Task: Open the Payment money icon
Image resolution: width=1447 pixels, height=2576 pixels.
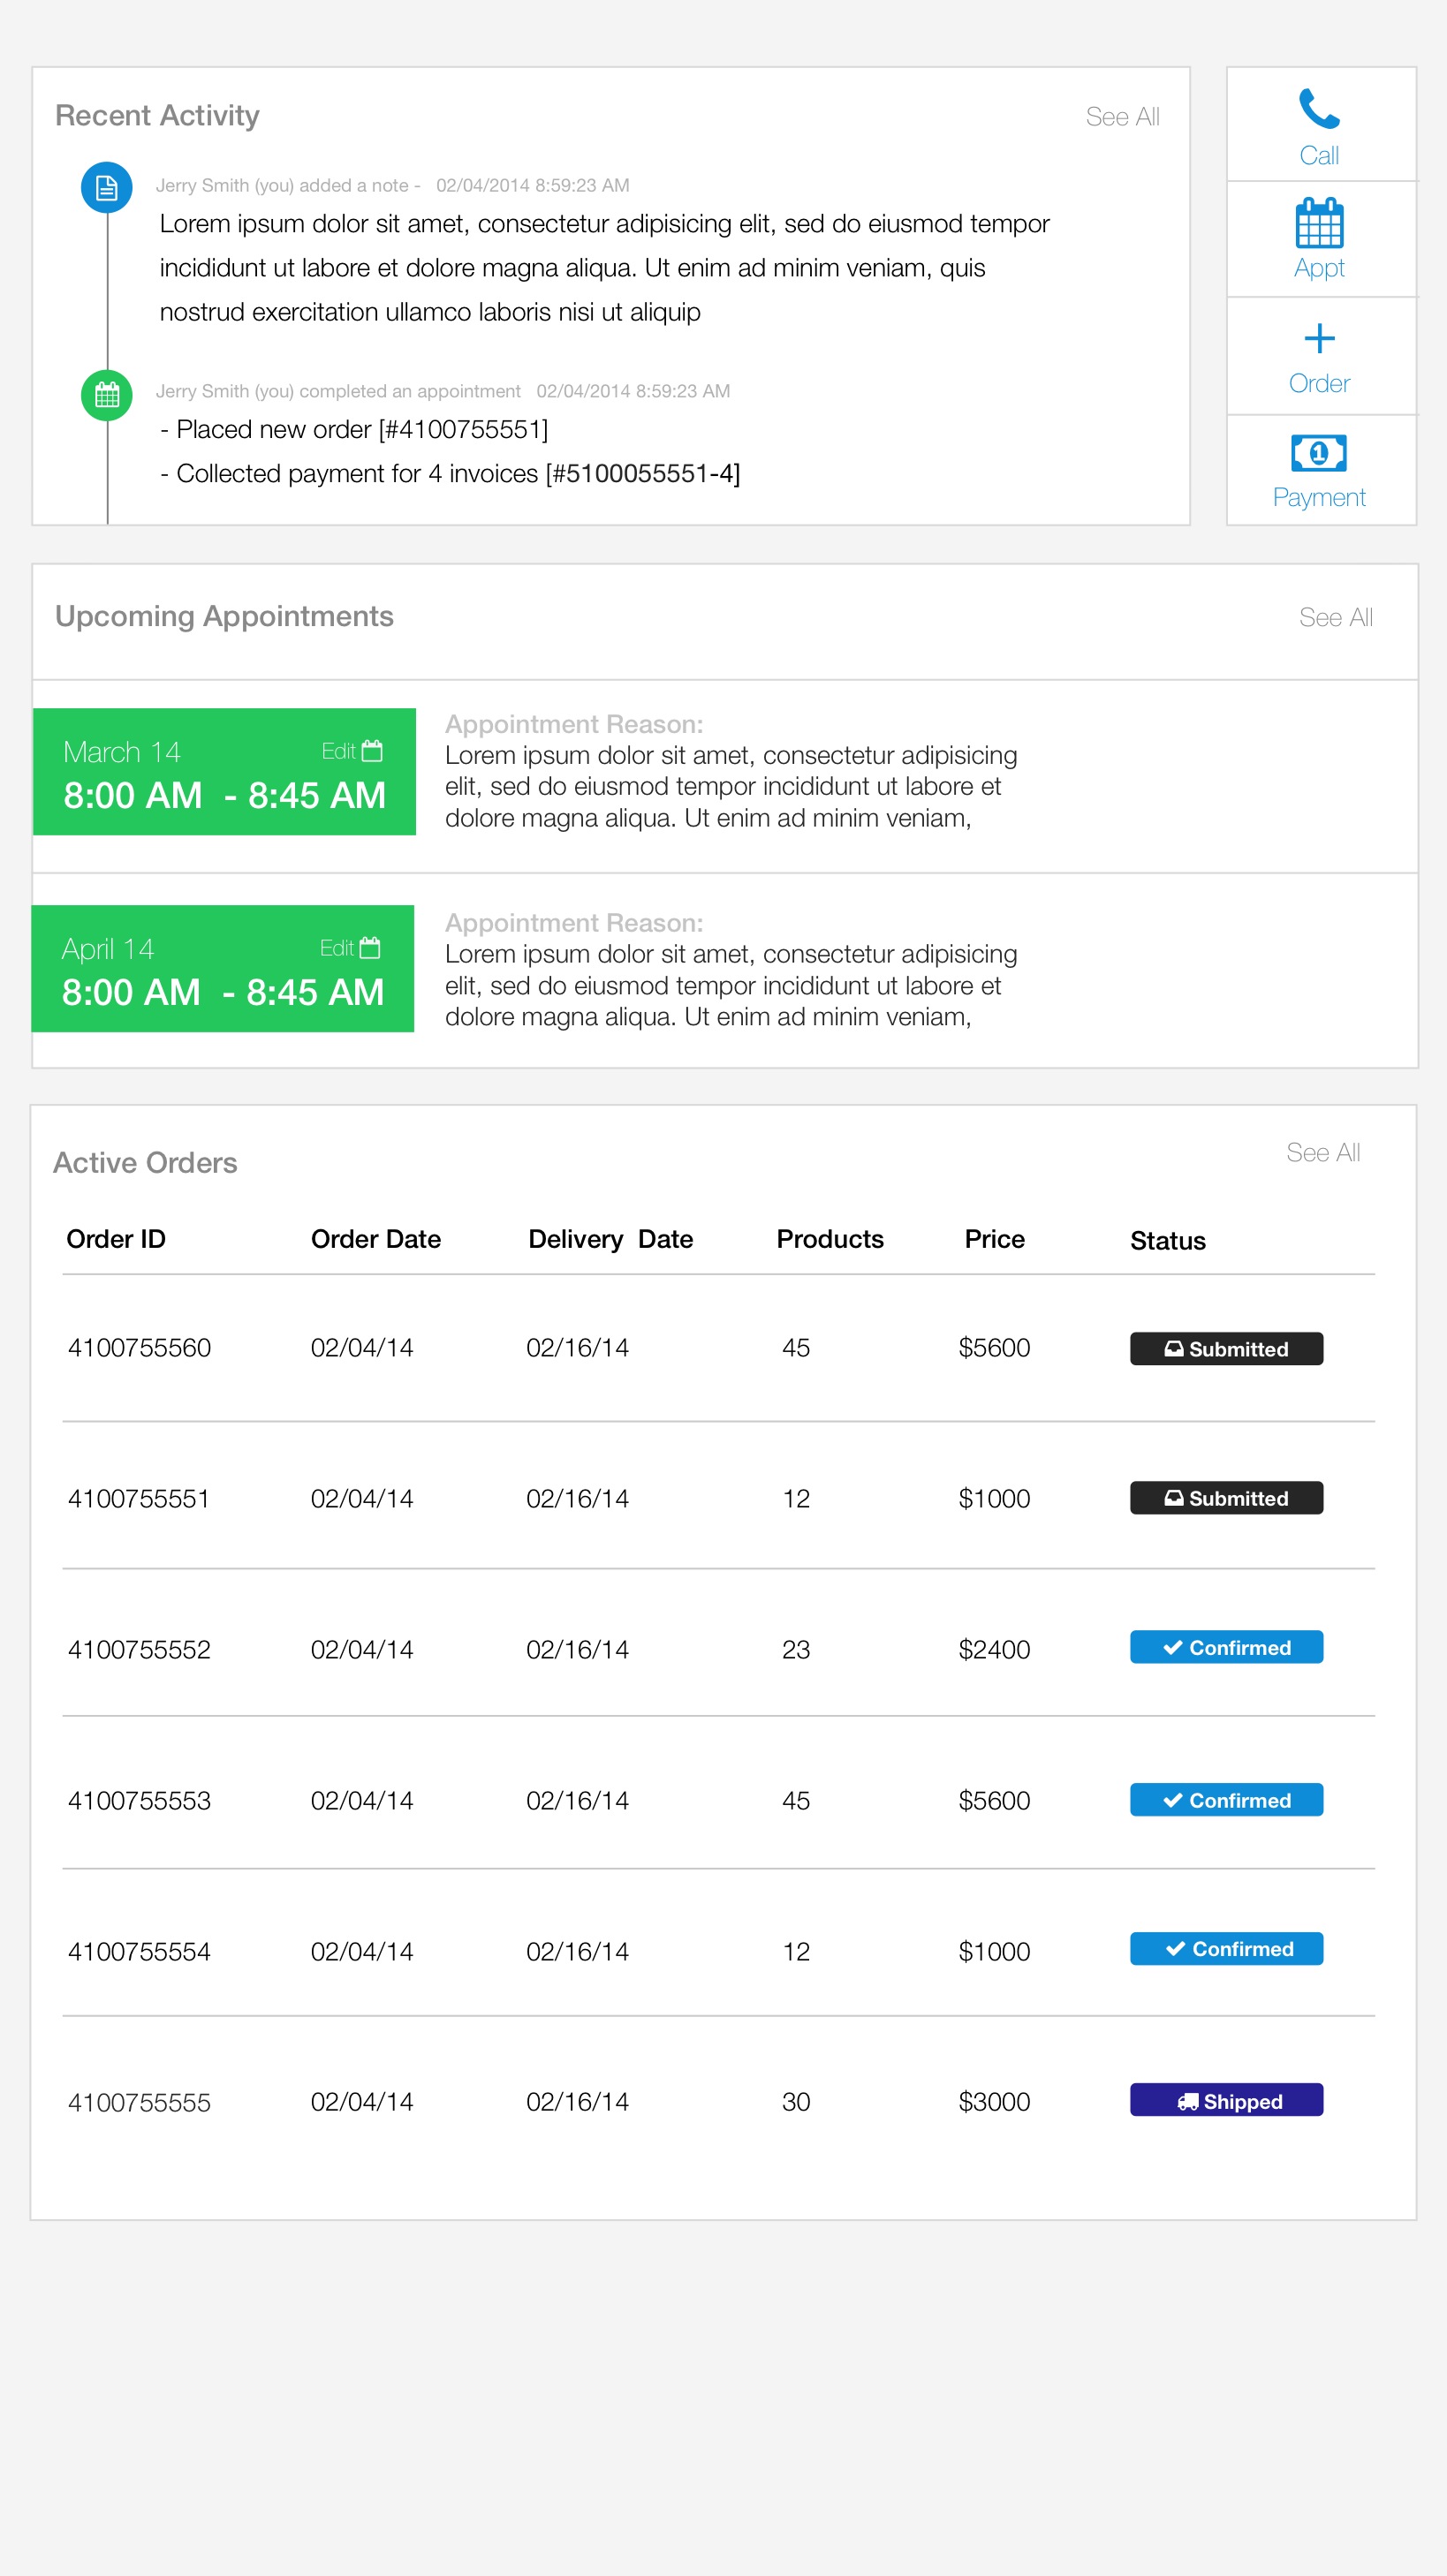Action: tap(1319, 453)
